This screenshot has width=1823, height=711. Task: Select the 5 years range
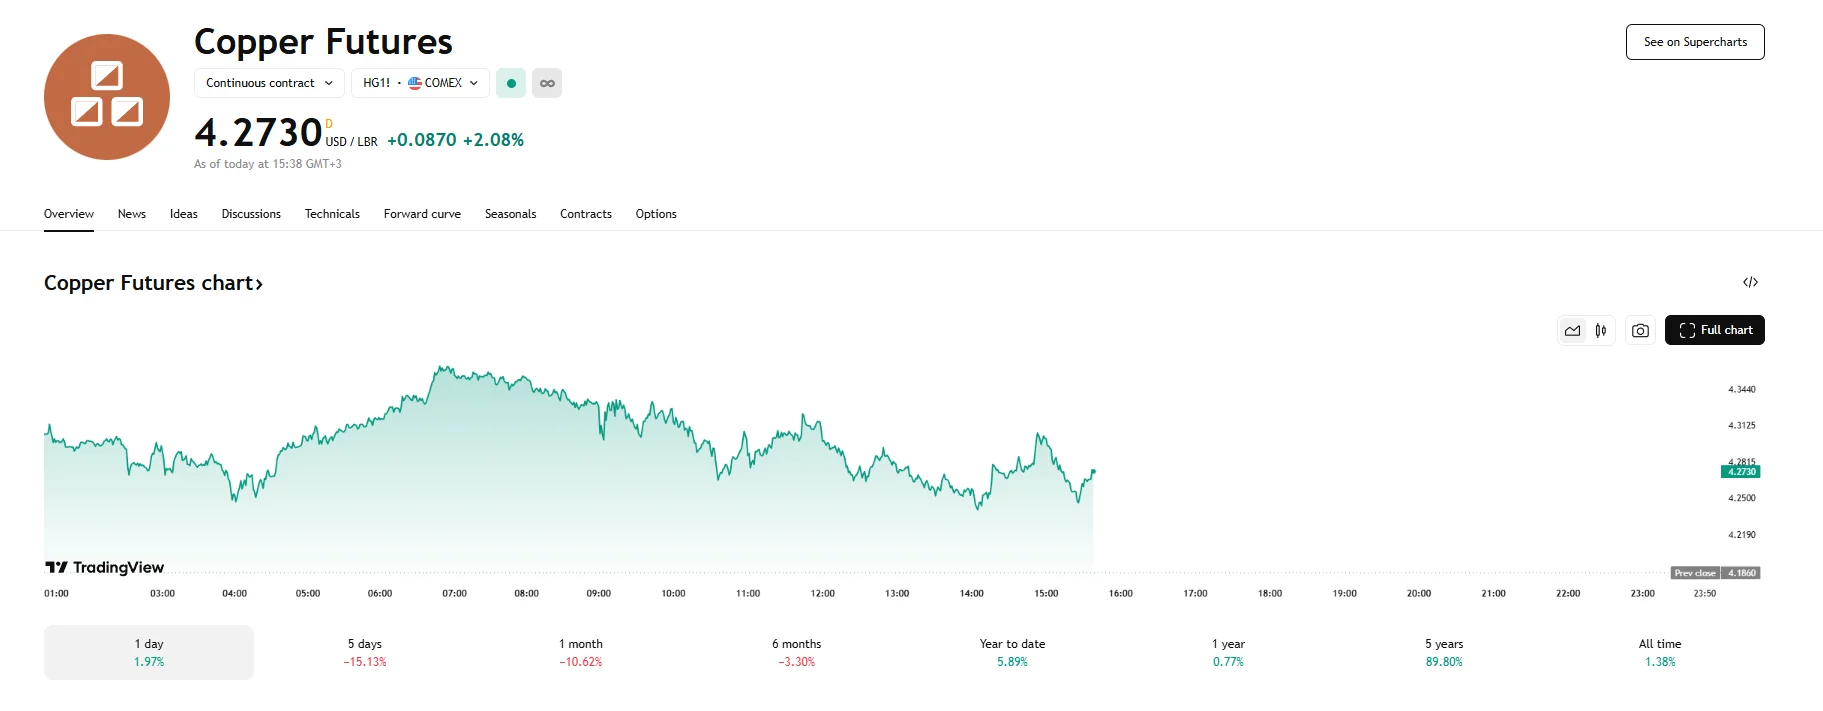coord(1444,652)
